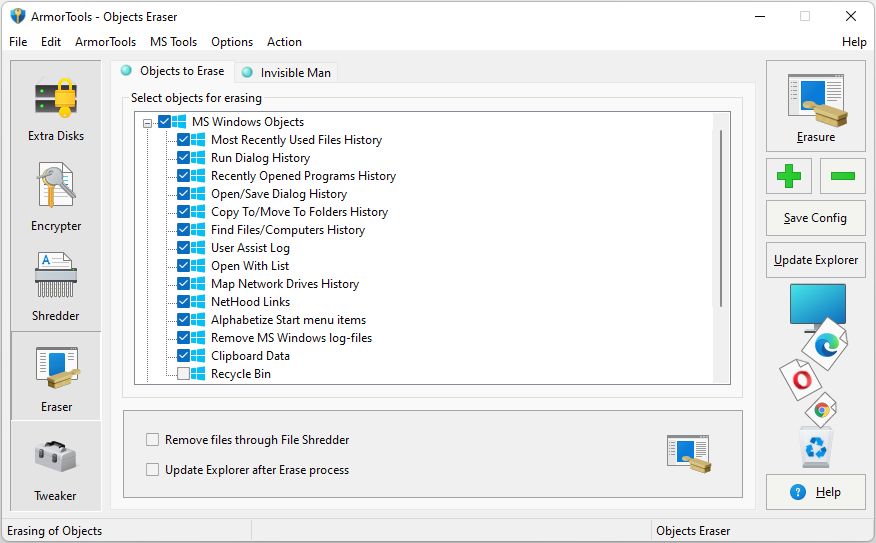Open the MS Tools menu
The image size is (876, 543).
pos(173,42)
